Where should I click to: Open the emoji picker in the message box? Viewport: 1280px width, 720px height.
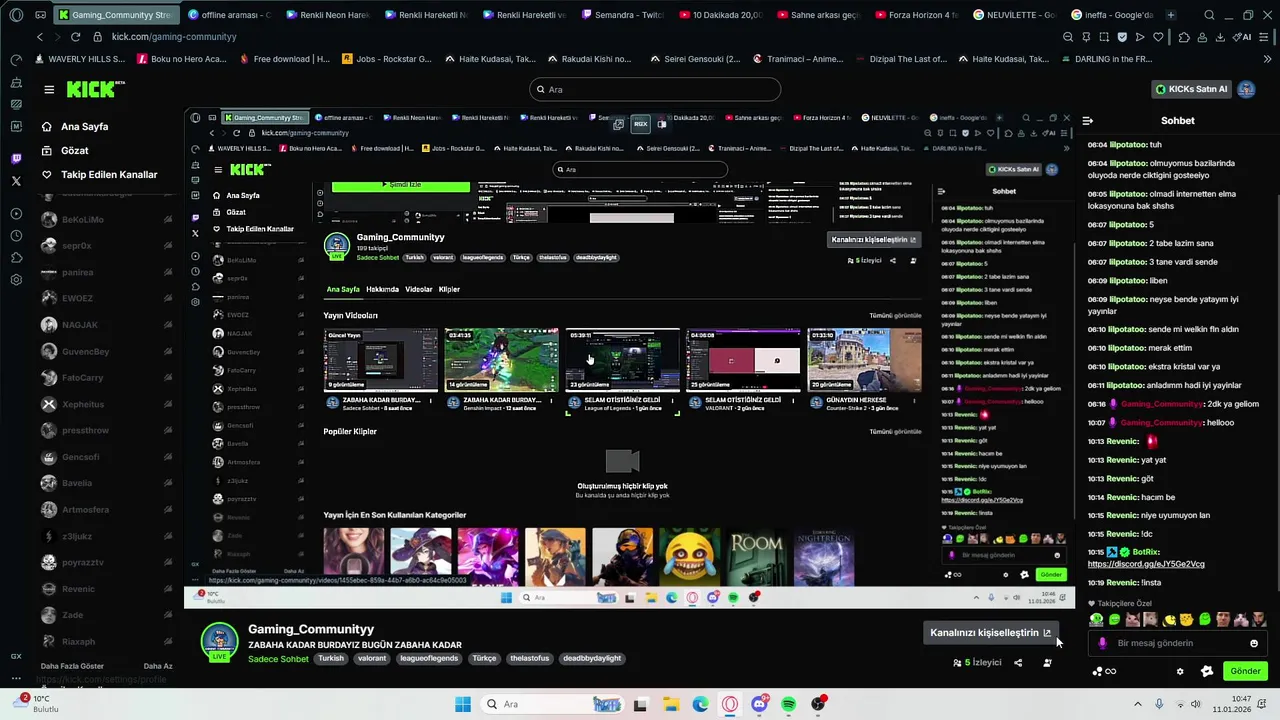[x=1254, y=643]
